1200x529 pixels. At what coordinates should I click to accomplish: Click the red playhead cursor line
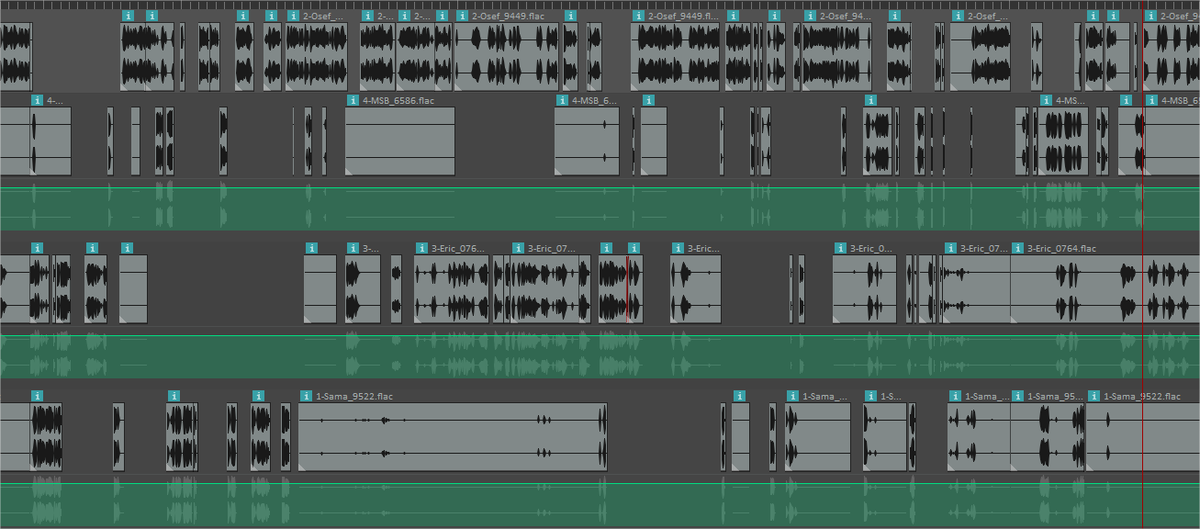pos(1142,264)
